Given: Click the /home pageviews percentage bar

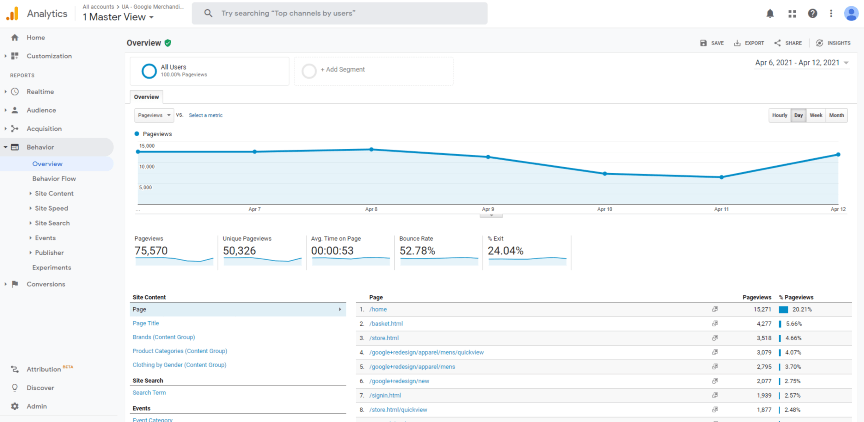Looking at the screenshot, I should (783, 310).
